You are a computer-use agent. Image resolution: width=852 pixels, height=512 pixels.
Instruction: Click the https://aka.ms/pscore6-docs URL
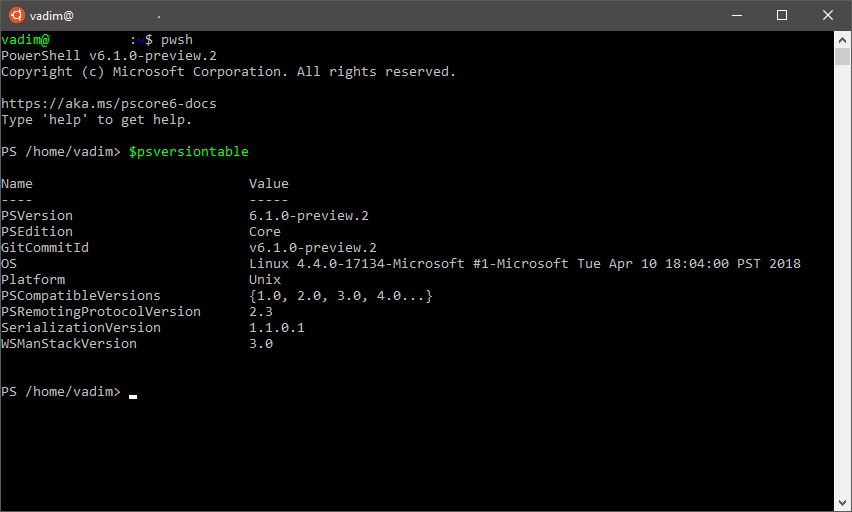click(109, 104)
